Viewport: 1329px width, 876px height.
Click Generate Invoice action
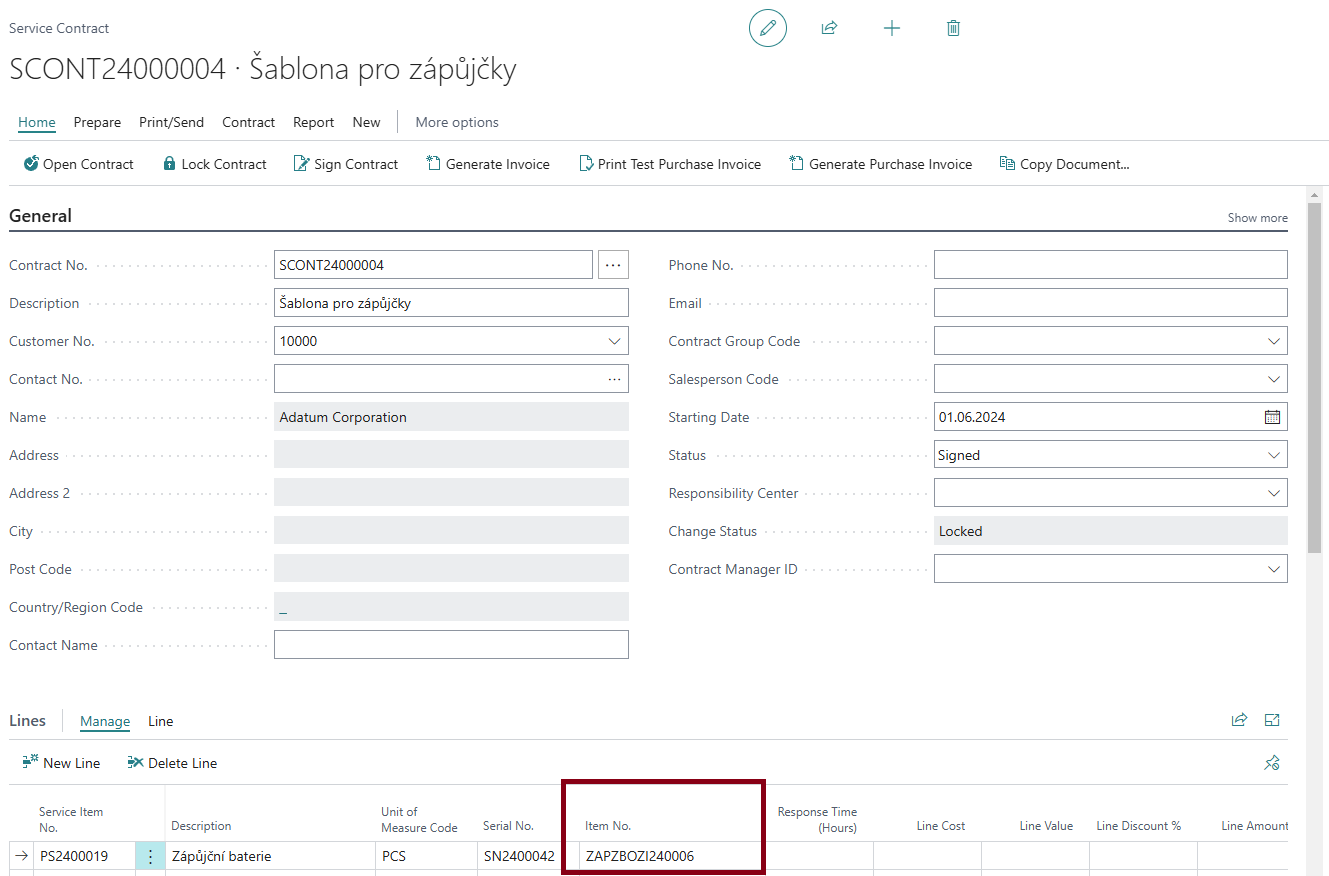[488, 164]
